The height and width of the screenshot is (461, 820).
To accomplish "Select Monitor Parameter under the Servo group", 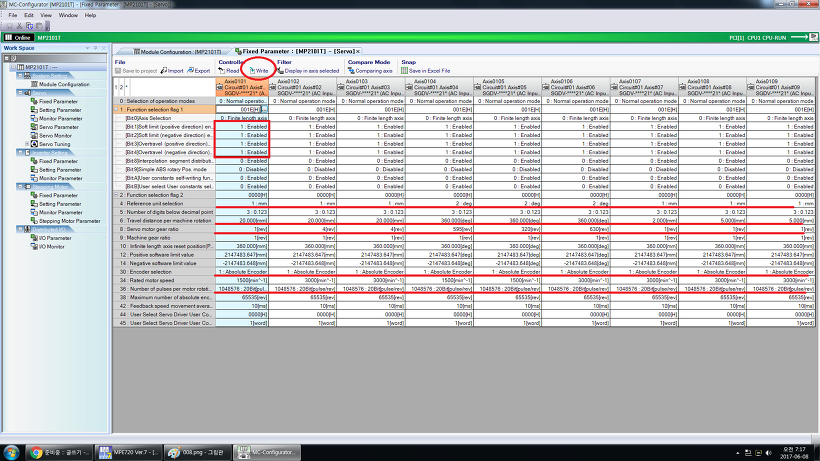I will [x=61, y=119].
